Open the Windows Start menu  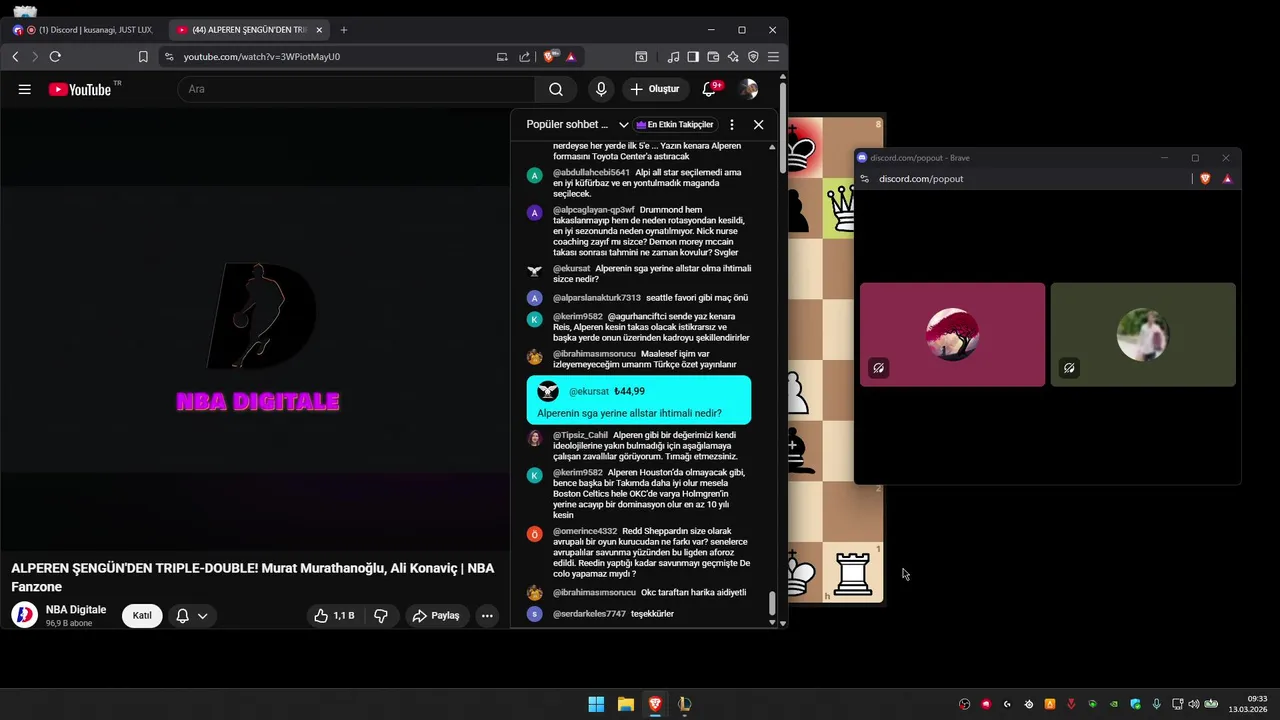(x=596, y=704)
